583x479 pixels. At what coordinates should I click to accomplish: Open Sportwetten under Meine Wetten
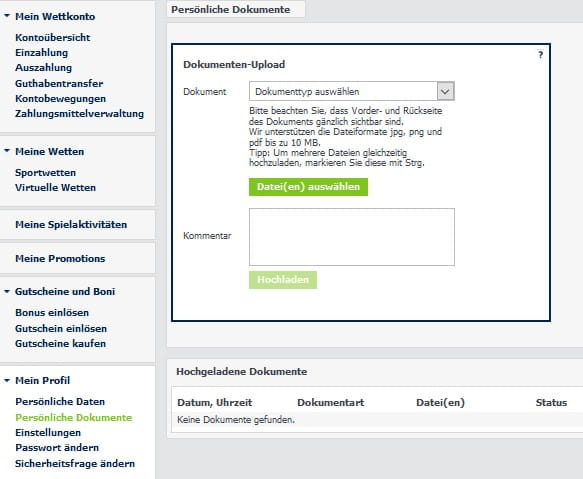pyautogui.click(x=45, y=173)
